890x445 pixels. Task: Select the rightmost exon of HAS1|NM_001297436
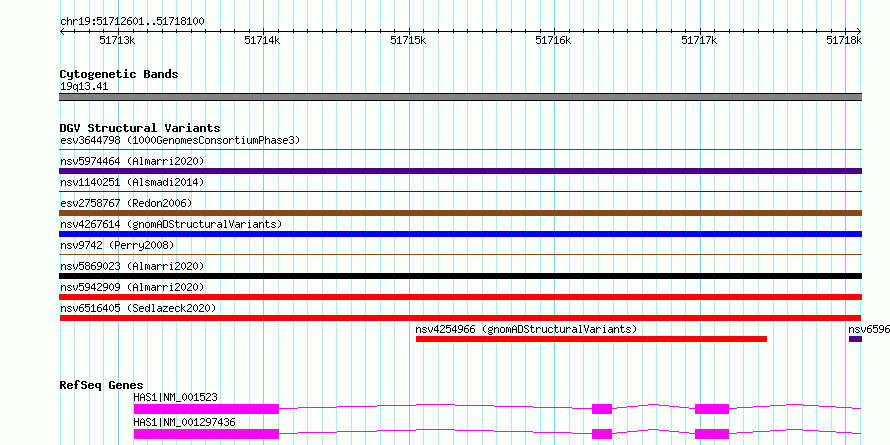[712, 434]
